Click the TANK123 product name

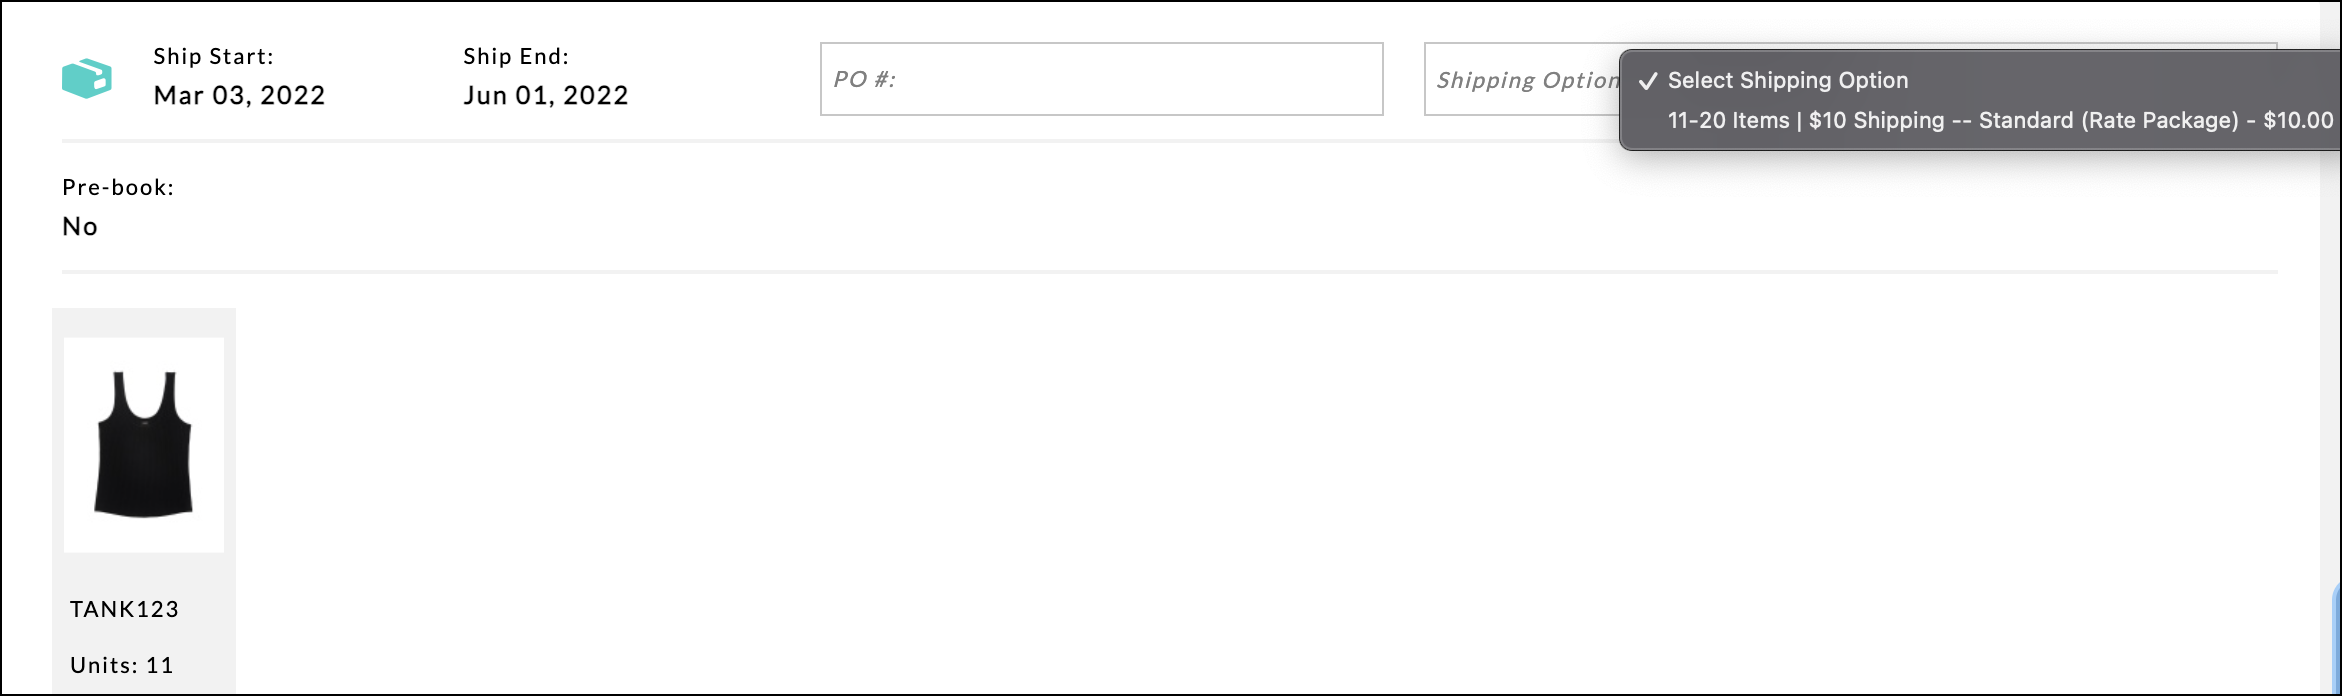pos(124,609)
